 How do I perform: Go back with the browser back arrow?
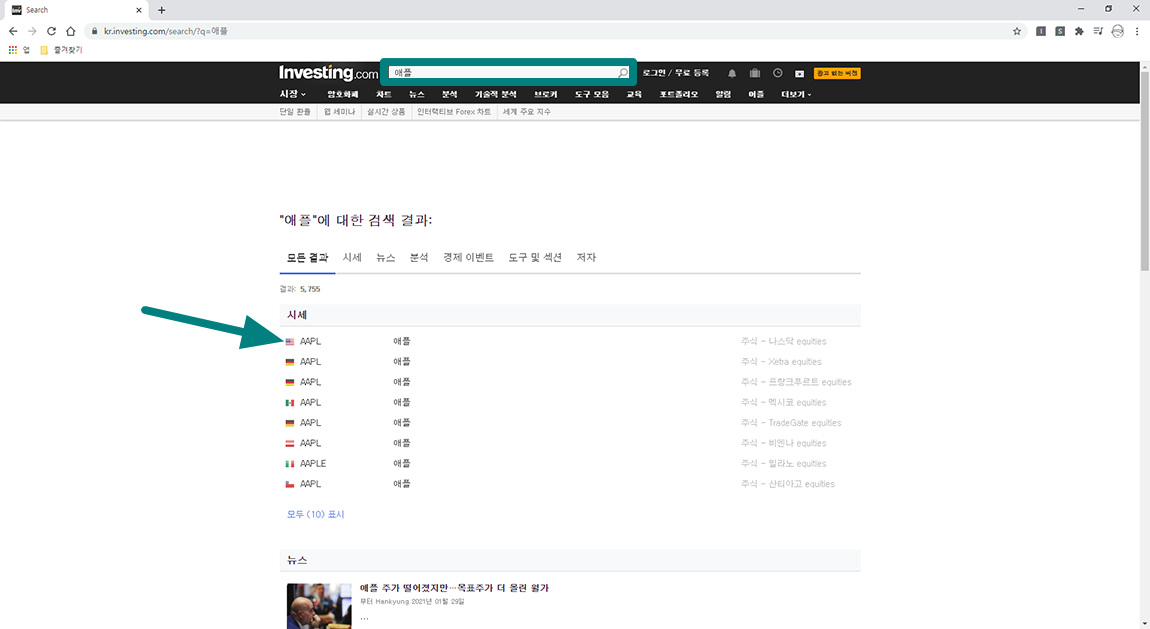(13, 32)
